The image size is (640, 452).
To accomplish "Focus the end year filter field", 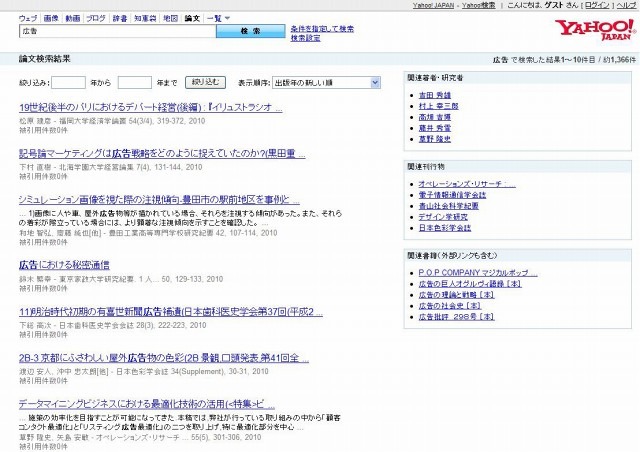I will 134,82.
